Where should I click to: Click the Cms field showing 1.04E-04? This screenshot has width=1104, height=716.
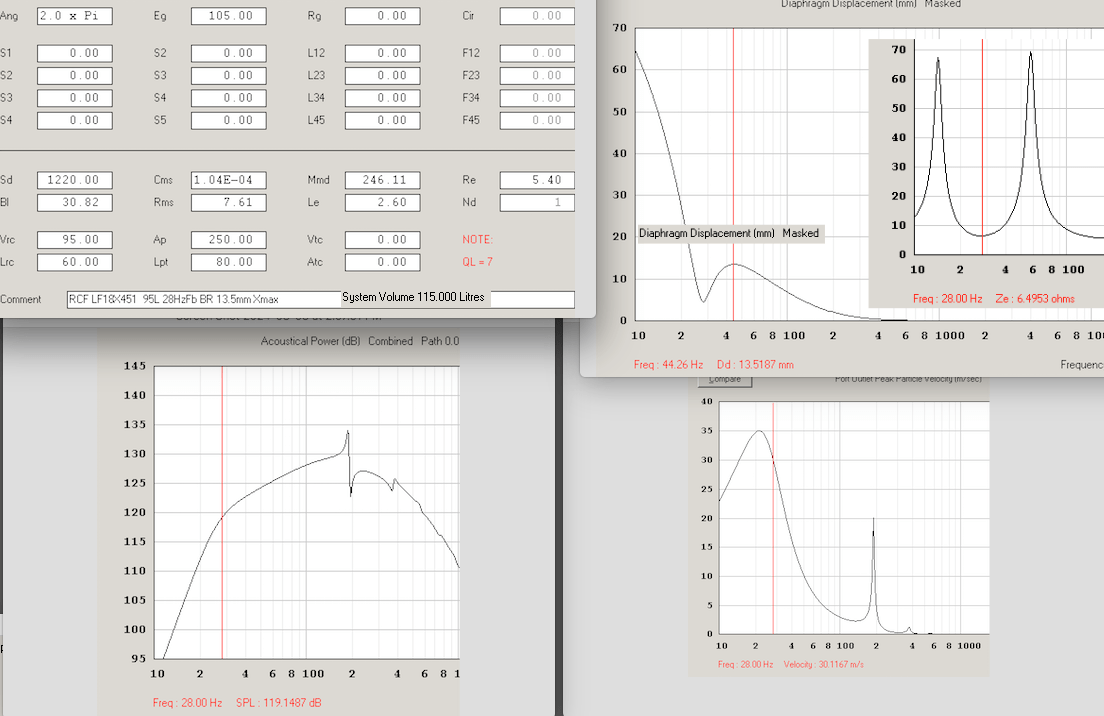229,180
